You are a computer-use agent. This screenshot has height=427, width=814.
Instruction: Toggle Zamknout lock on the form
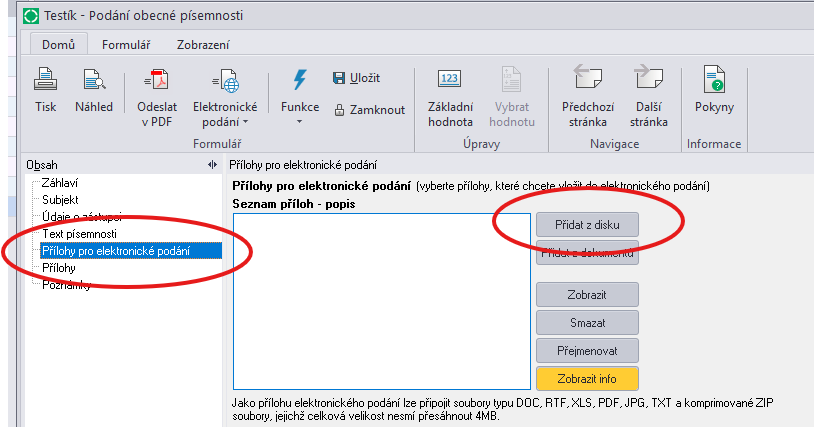369,110
